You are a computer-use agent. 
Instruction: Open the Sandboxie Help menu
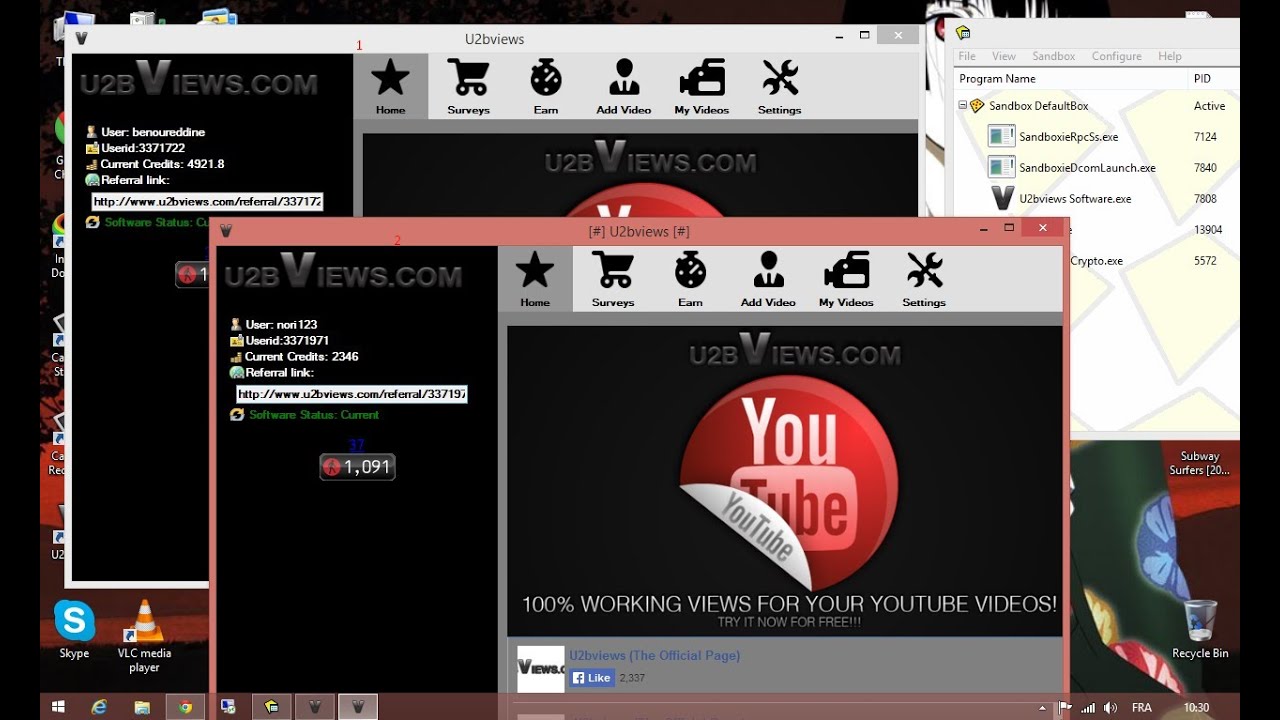(1170, 56)
